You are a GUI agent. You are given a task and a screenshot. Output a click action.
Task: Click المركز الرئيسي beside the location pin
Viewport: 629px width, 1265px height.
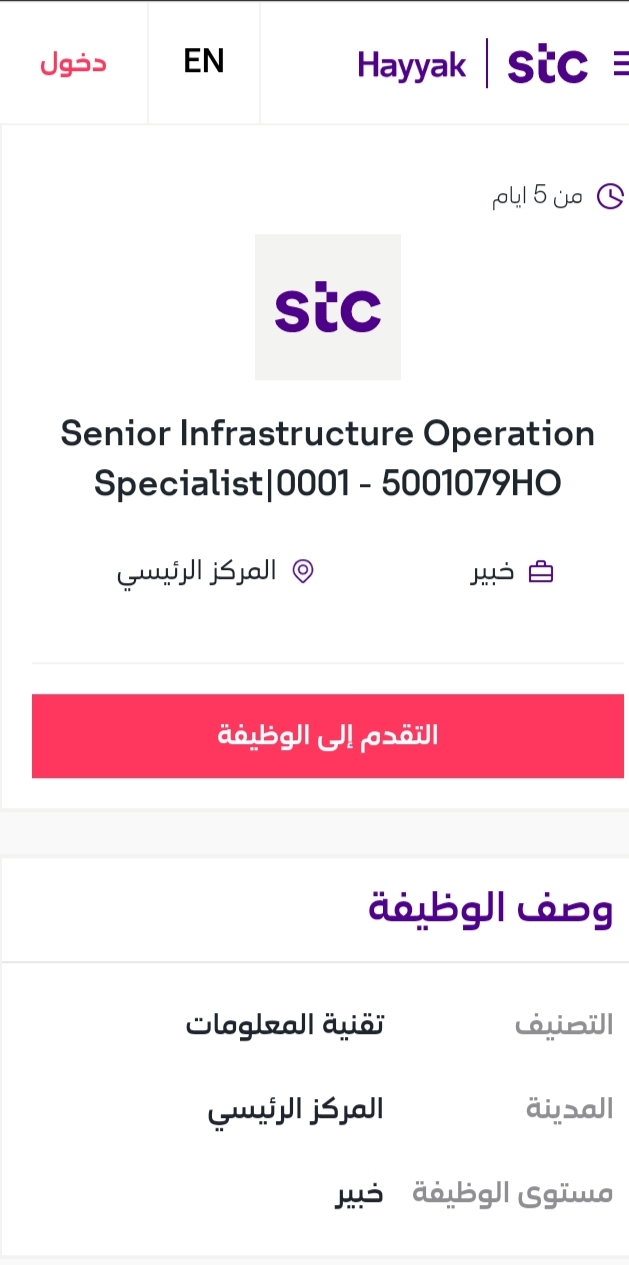tap(197, 572)
